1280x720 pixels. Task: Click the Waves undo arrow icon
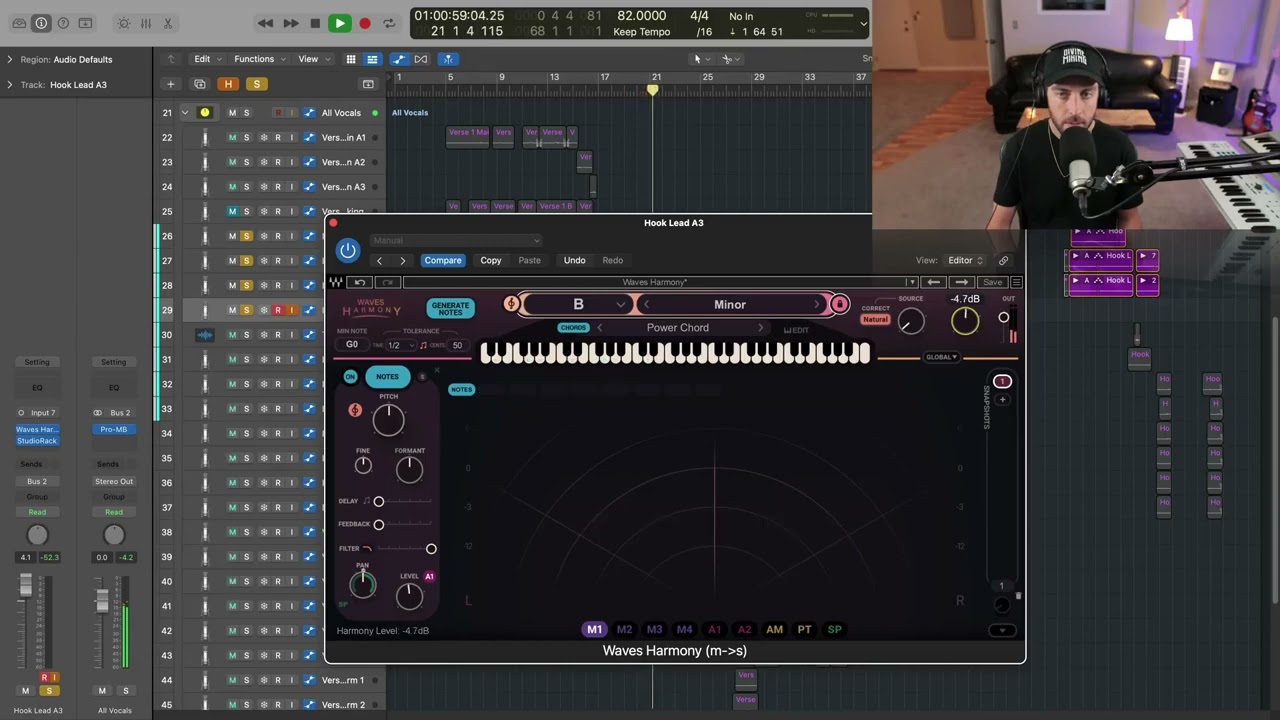[x=360, y=283]
